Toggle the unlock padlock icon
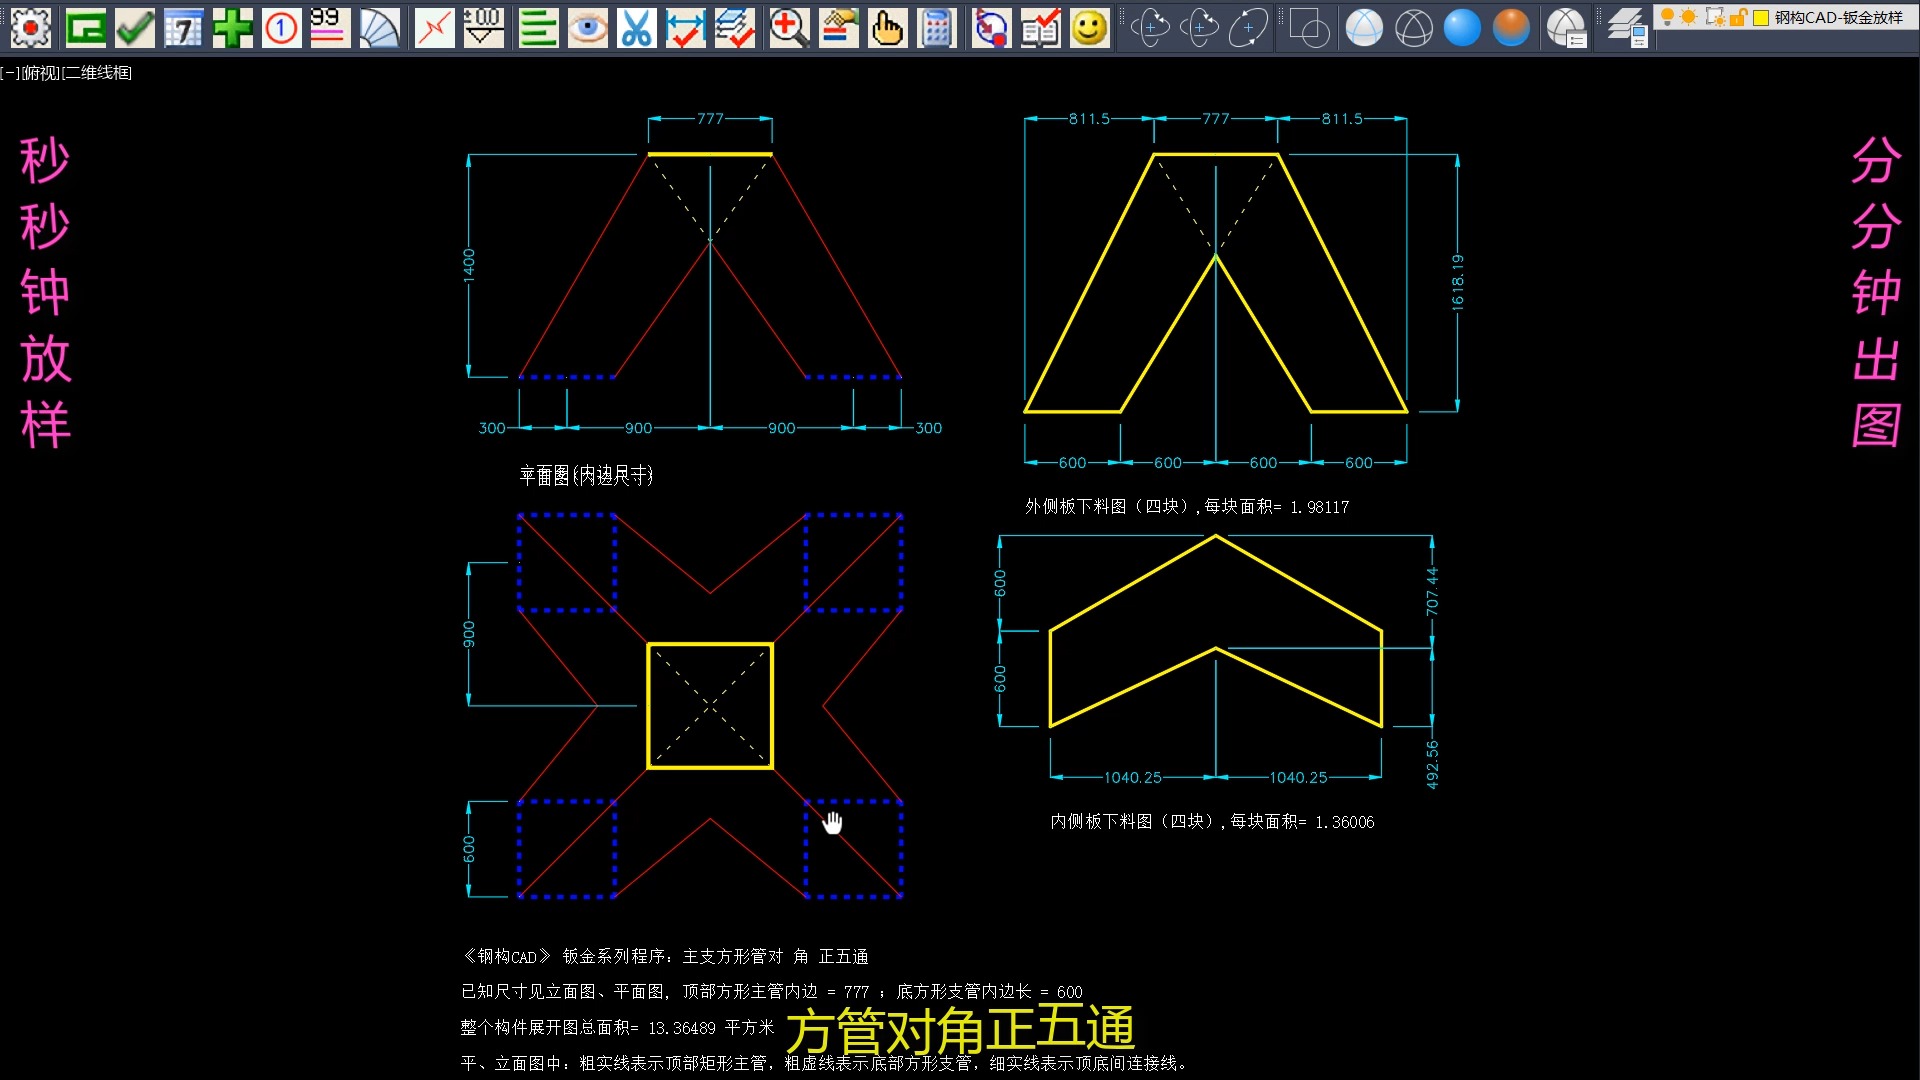This screenshot has height=1080, width=1920. [x=1737, y=17]
